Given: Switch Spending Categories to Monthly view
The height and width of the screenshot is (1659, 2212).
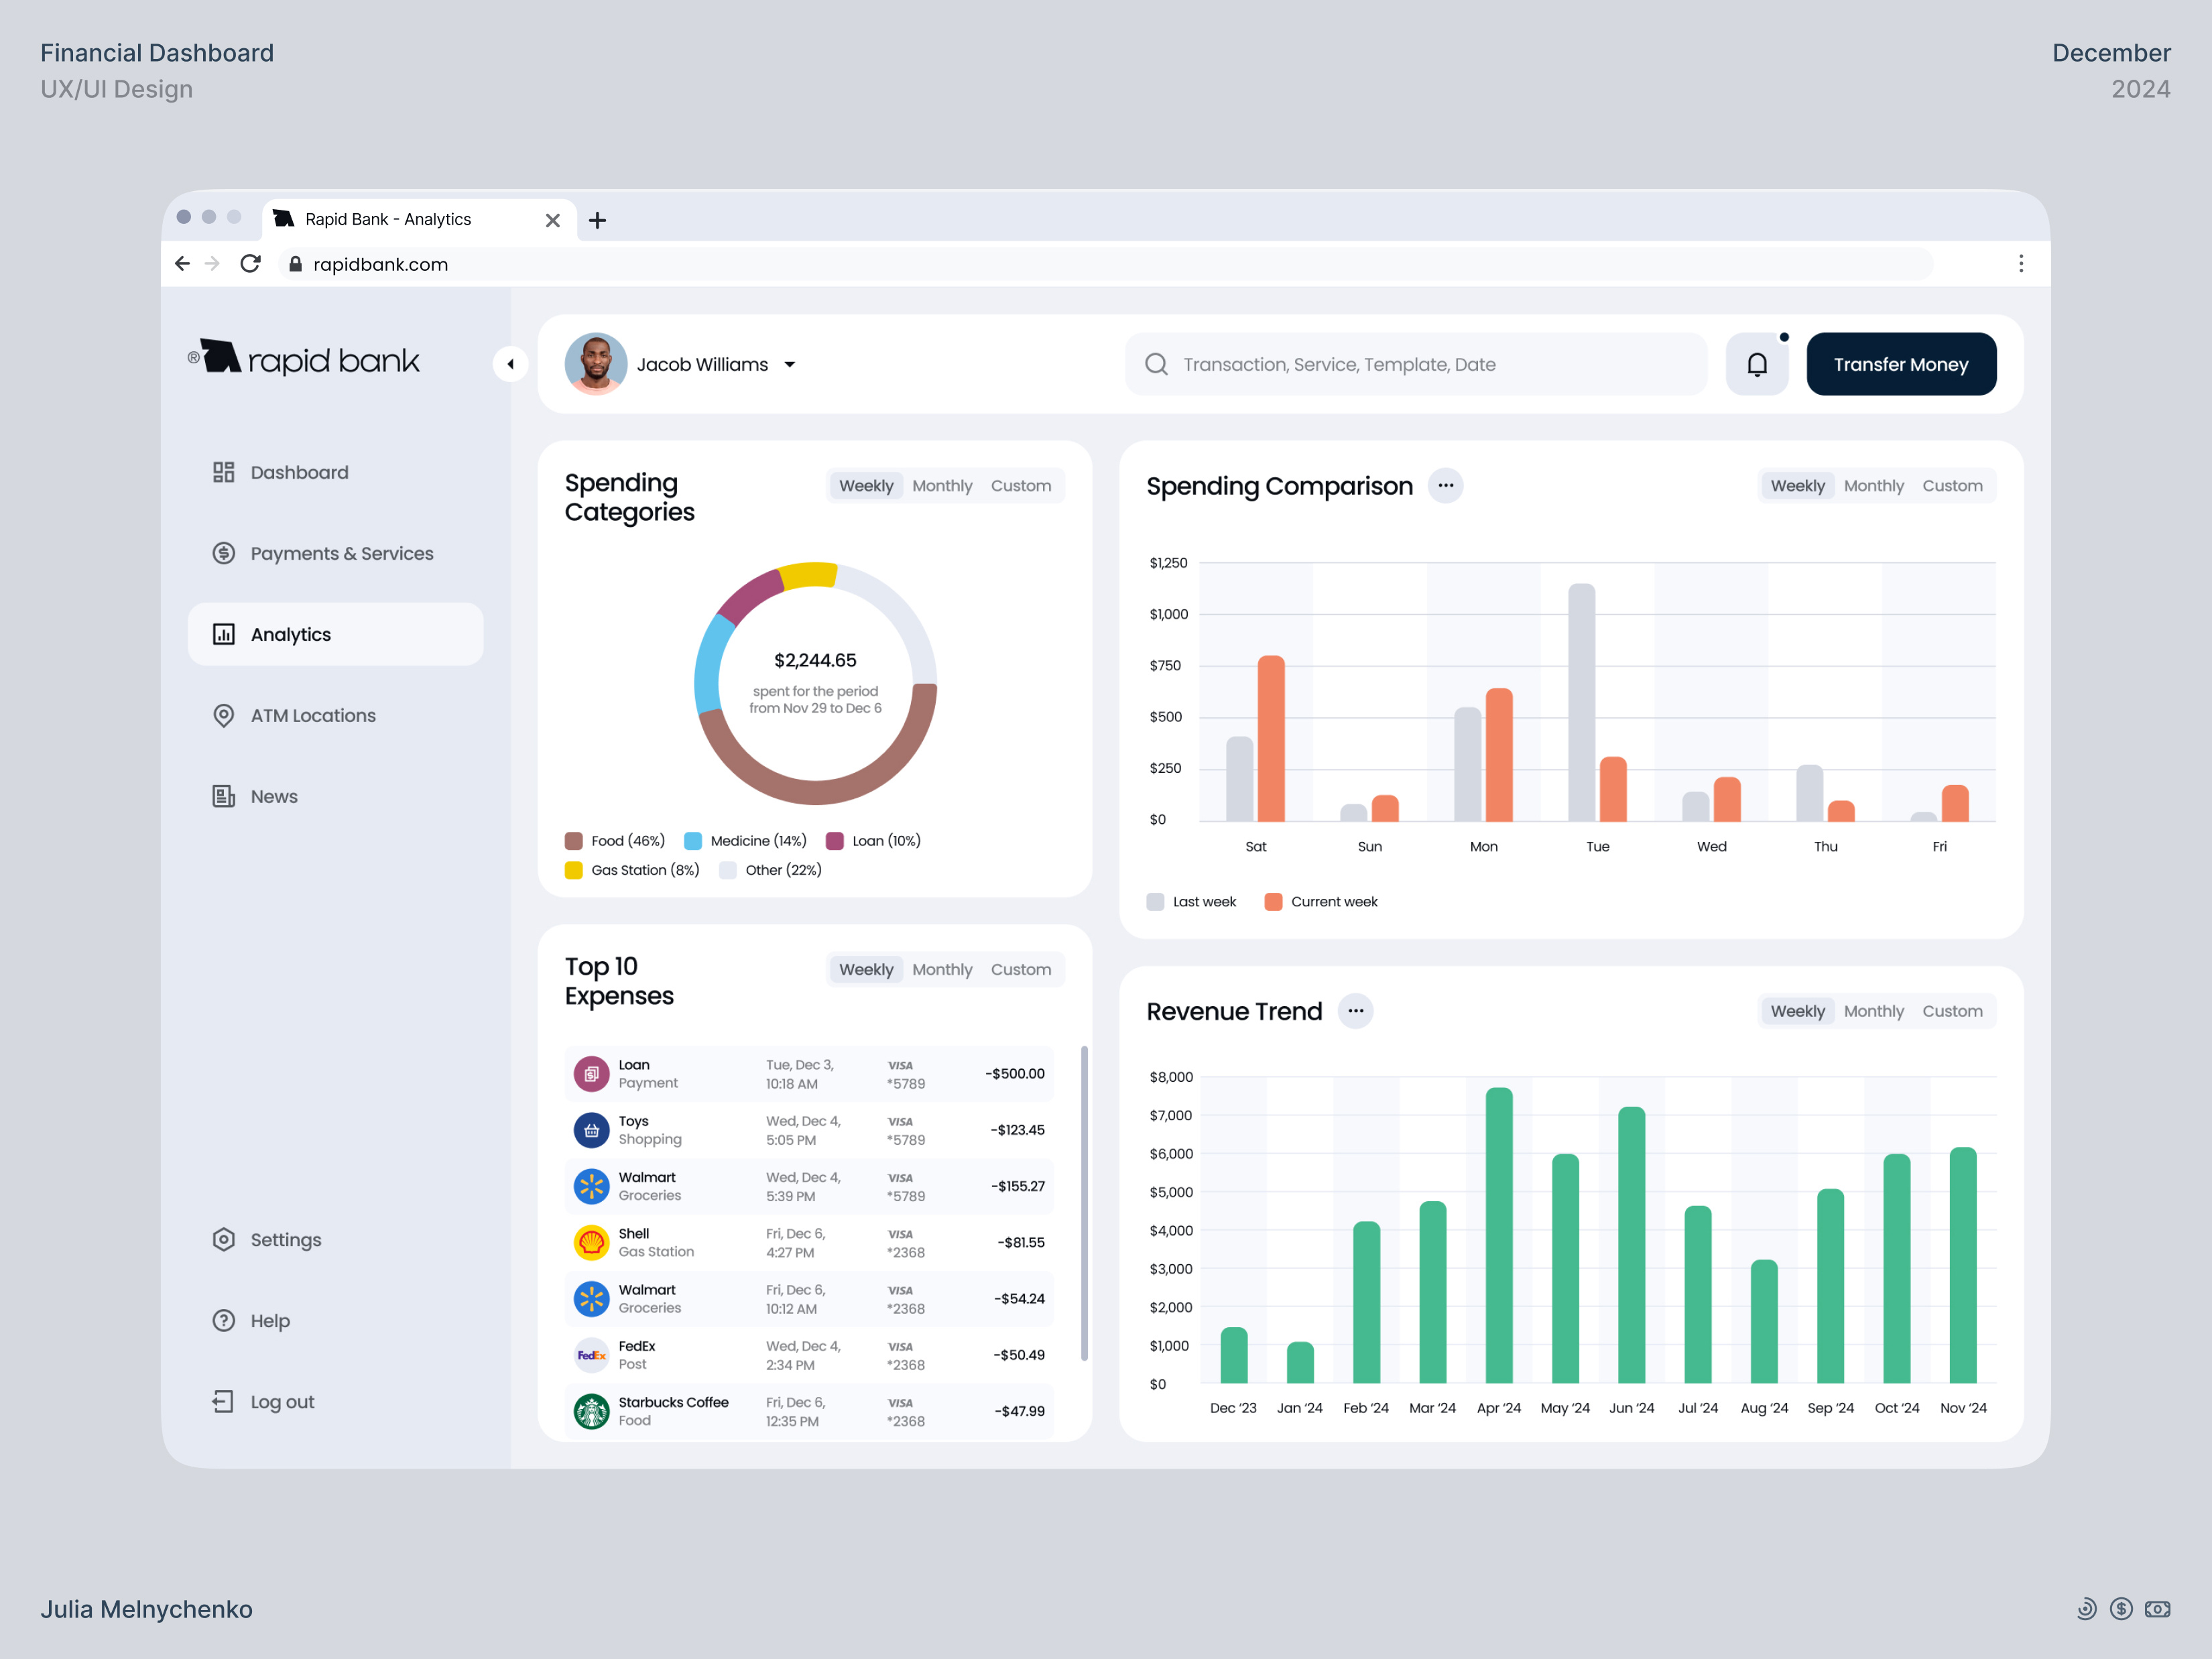Looking at the screenshot, I should (x=942, y=485).
